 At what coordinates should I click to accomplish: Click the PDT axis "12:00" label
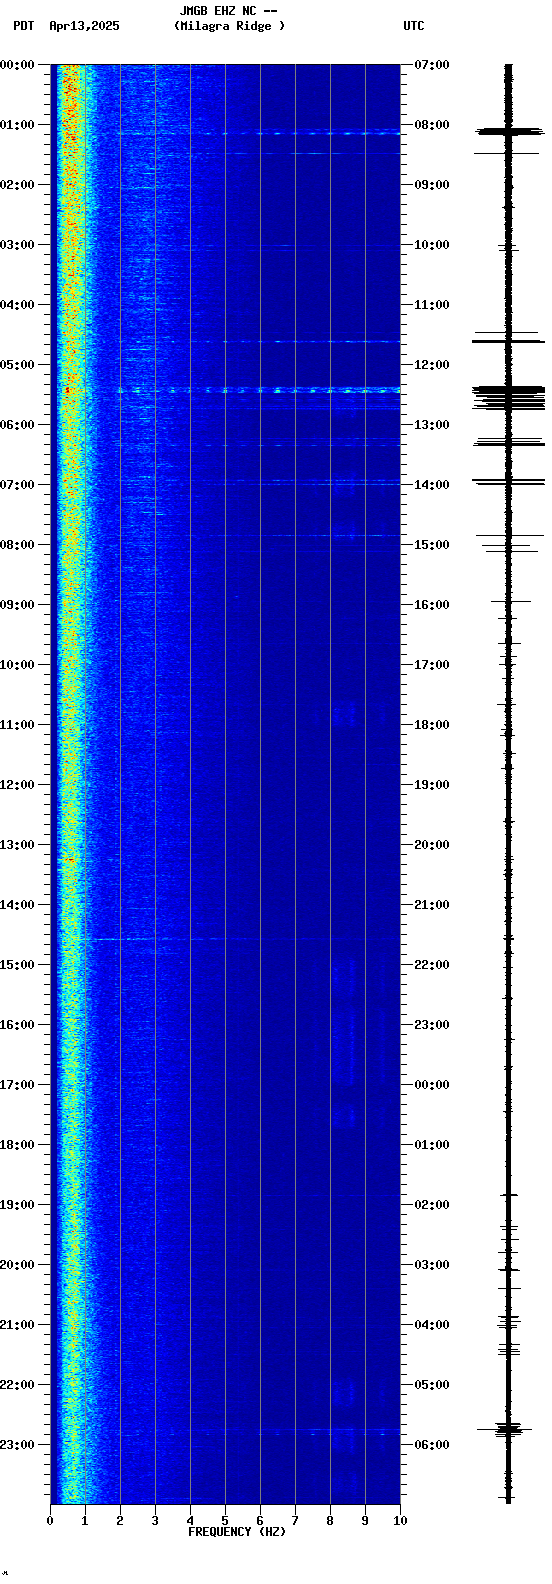pos(17,785)
